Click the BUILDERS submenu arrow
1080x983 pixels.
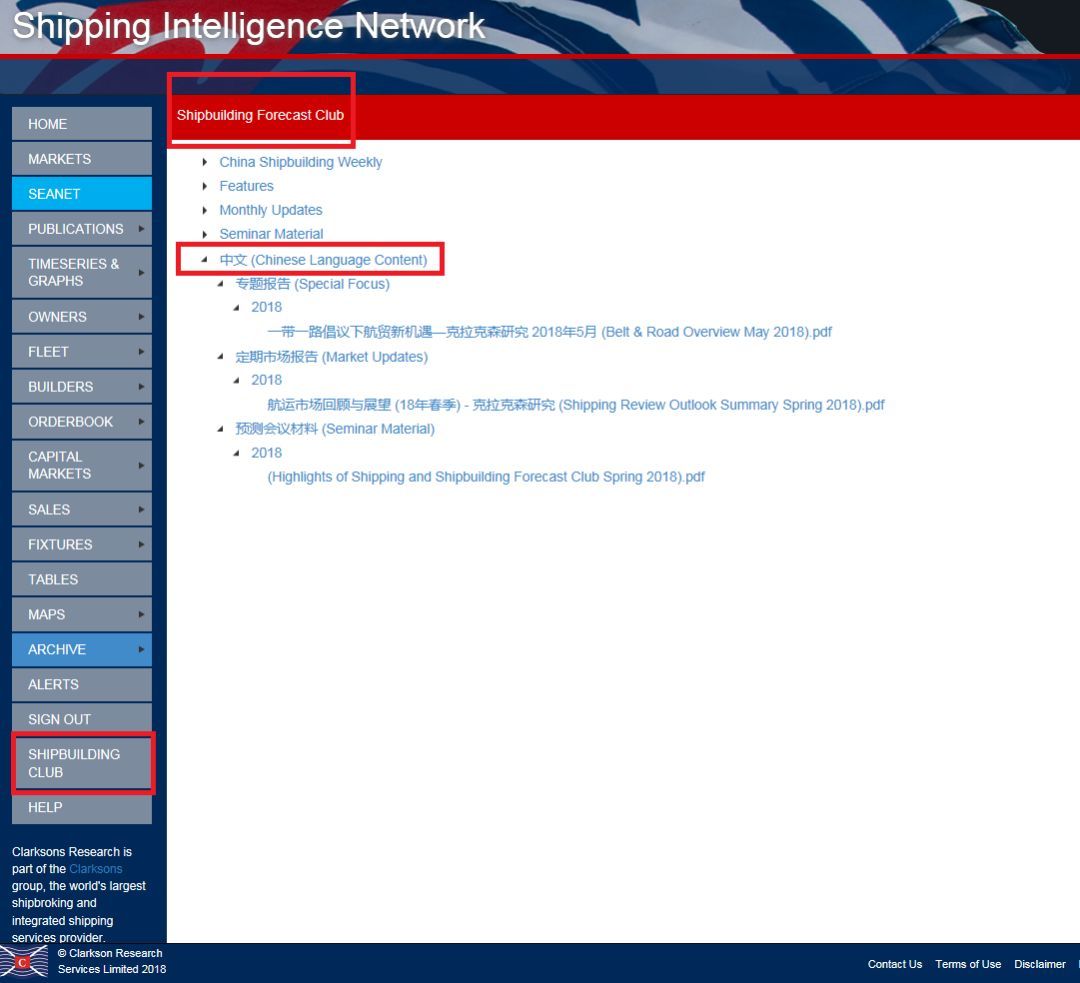coord(141,387)
